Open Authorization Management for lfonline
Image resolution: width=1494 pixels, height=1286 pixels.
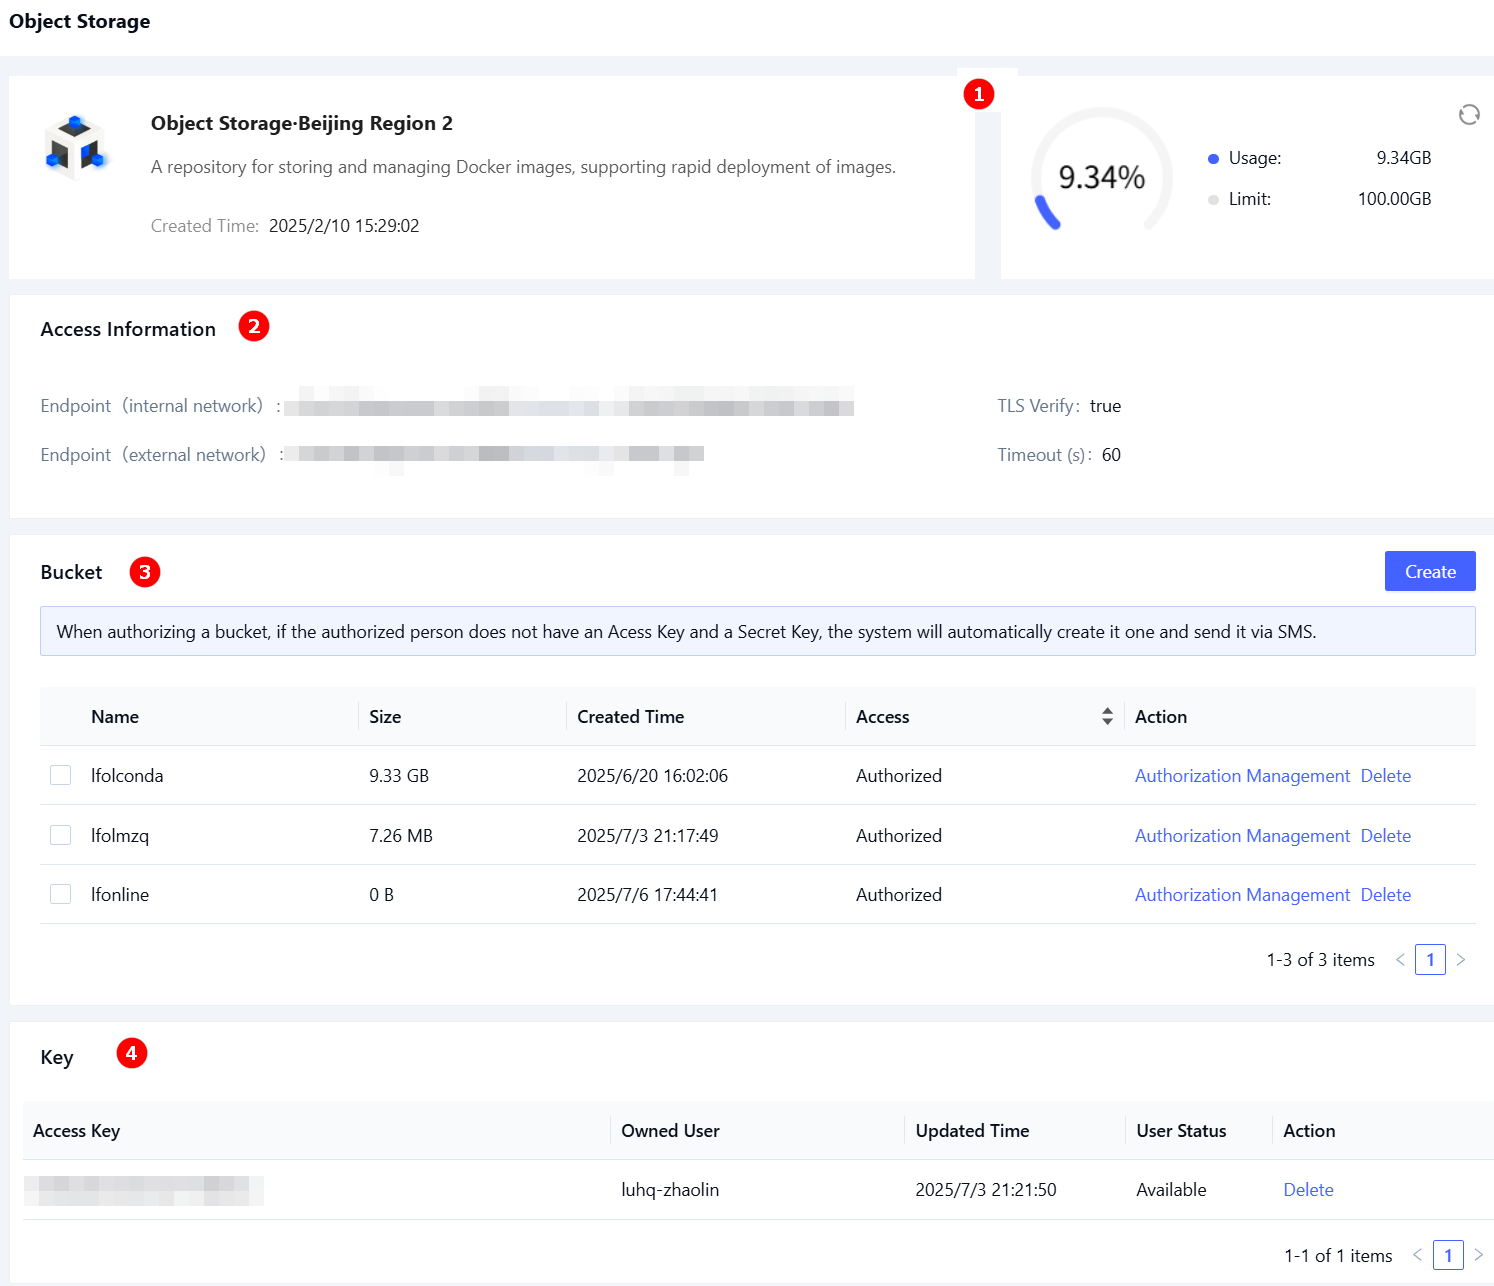(x=1242, y=895)
